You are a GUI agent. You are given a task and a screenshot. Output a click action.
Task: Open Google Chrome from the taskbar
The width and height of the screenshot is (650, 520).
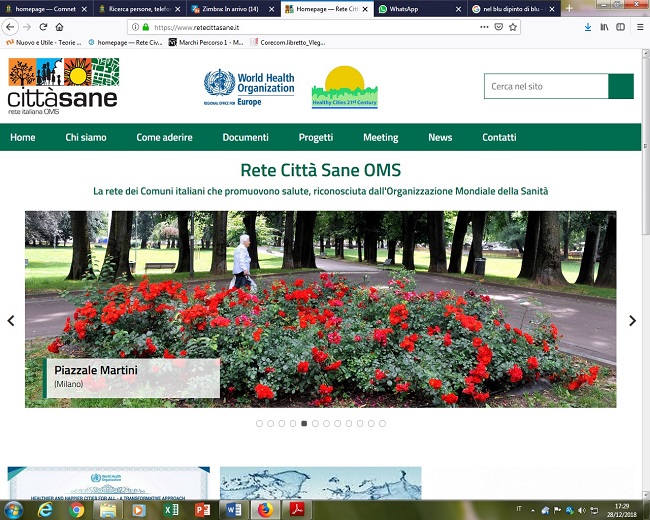76,509
